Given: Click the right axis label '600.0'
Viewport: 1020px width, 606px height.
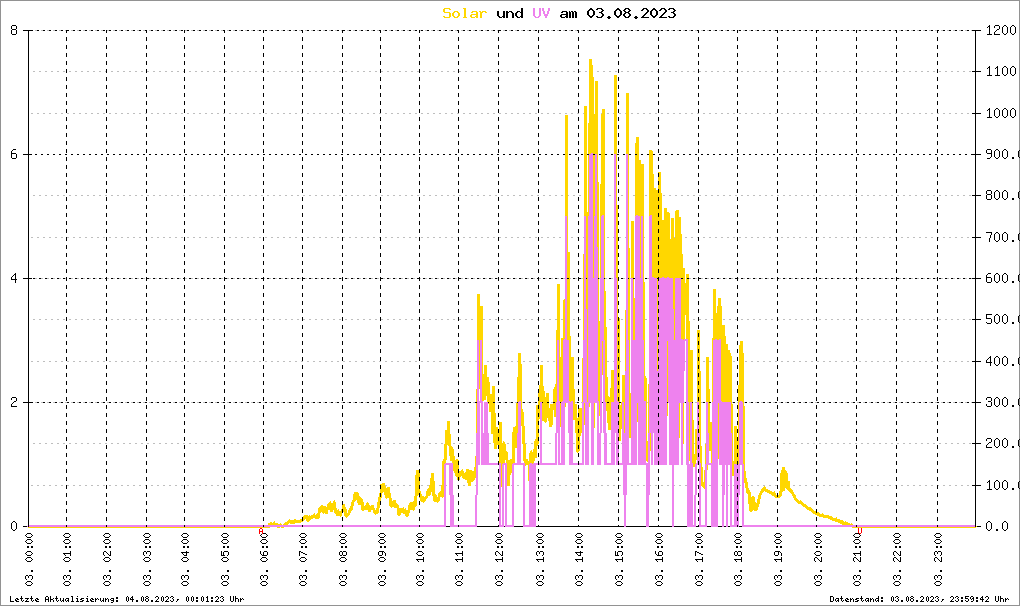Looking at the screenshot, I should pyautogui.click(x=1002, y=278).
